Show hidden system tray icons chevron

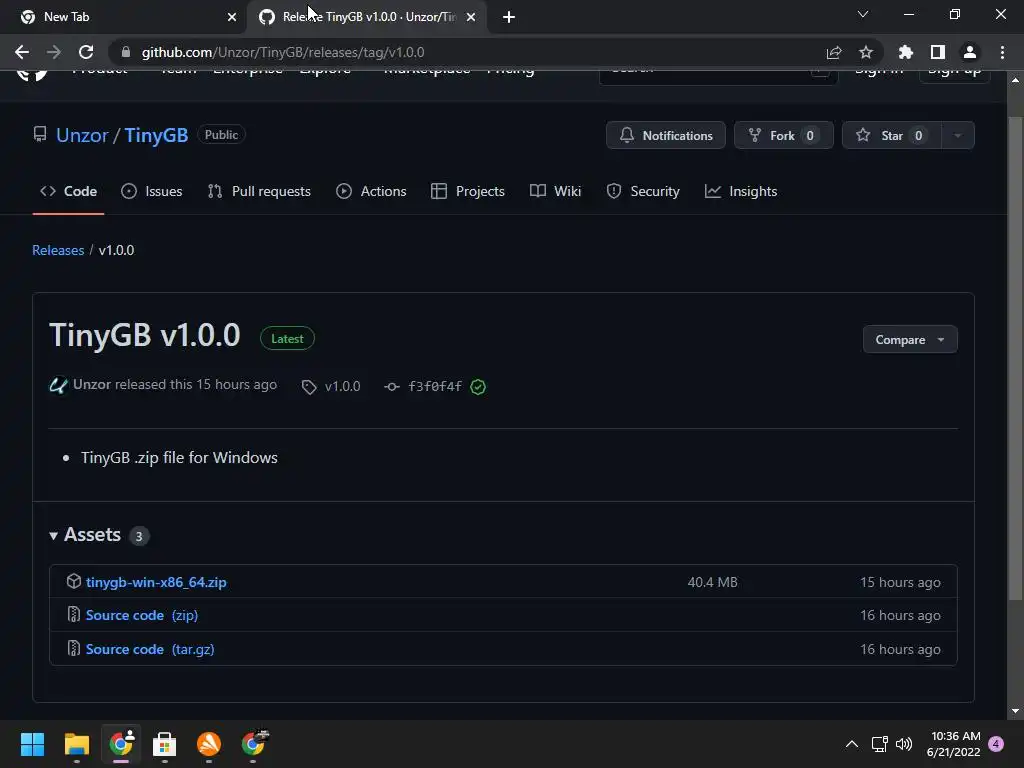click(852, 744)
